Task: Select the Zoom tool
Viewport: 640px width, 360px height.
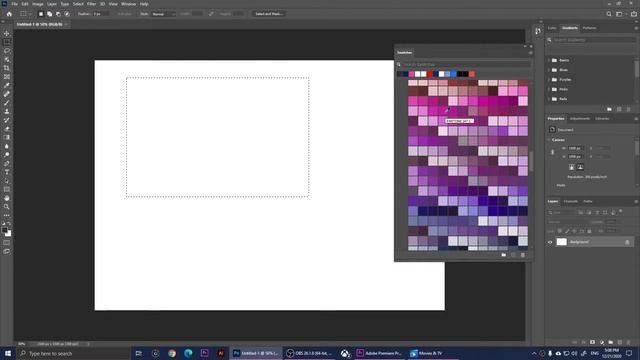Action: coord(7,207)
